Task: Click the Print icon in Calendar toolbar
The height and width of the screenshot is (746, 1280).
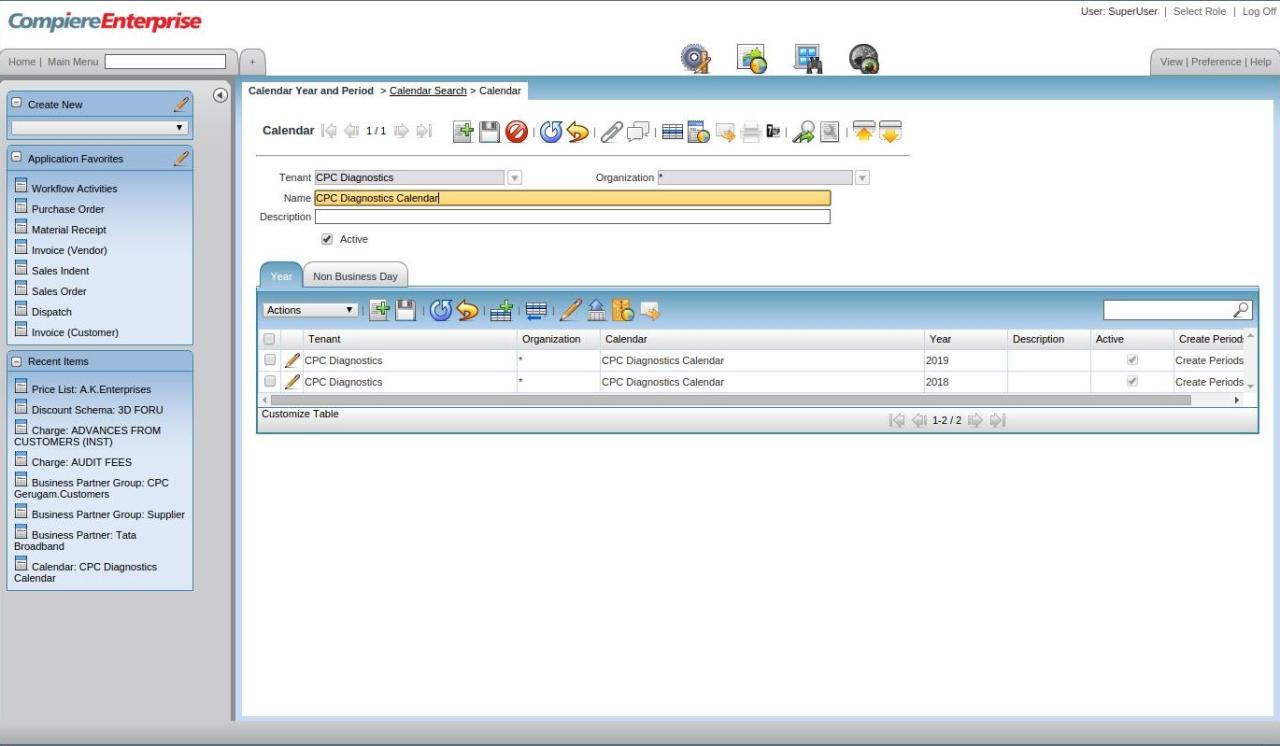Action: (750, 131)
